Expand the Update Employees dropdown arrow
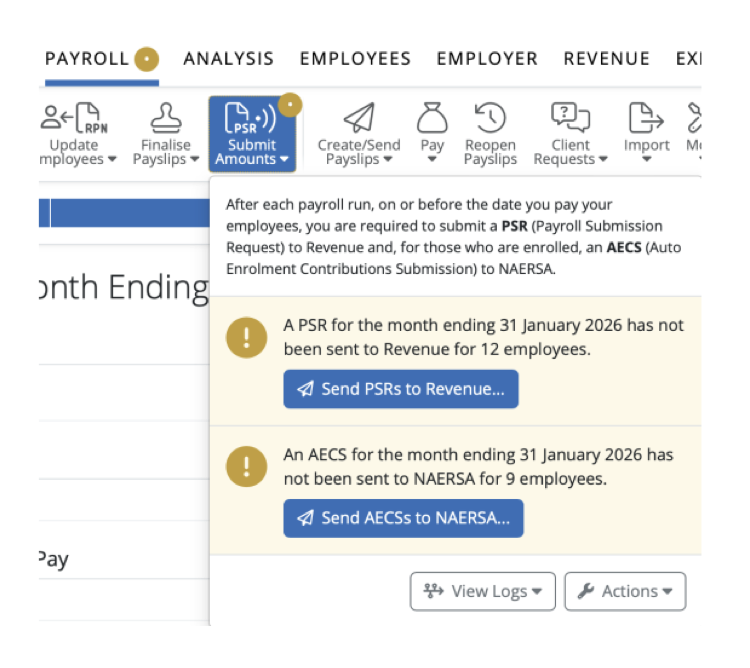Image resolution: width=750 pixels, height=668 pixels. pos(112,159)
